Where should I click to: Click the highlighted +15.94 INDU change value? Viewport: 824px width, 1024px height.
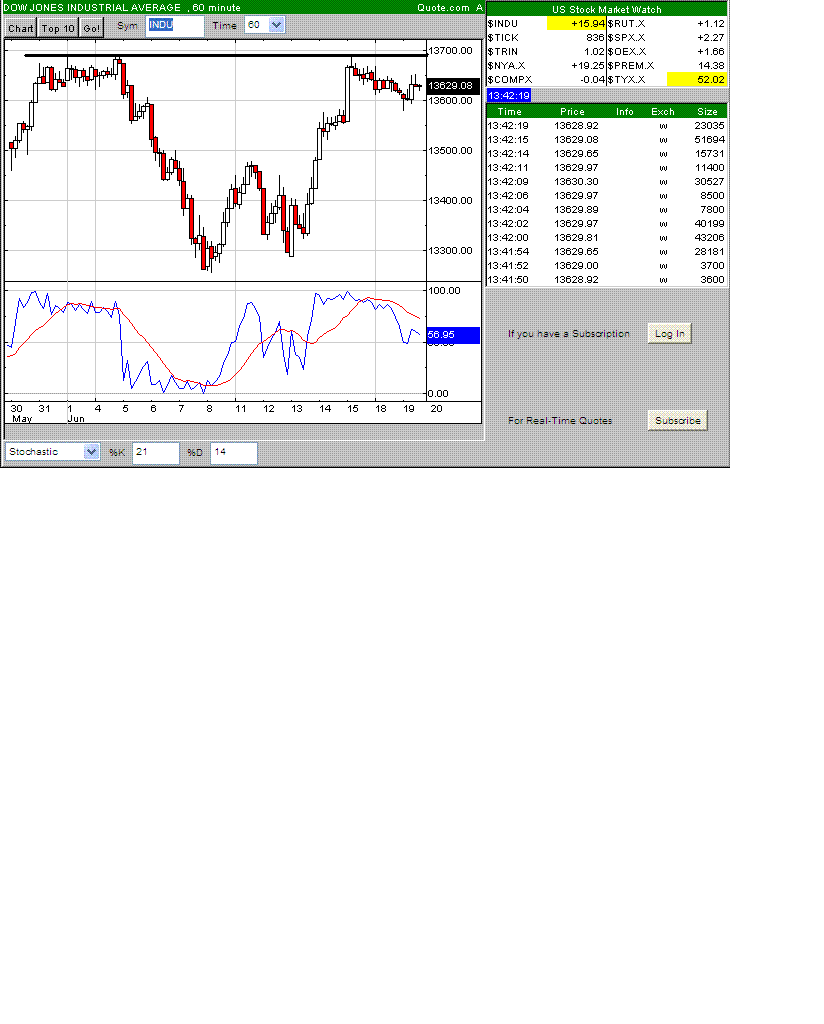click(577, 24)
